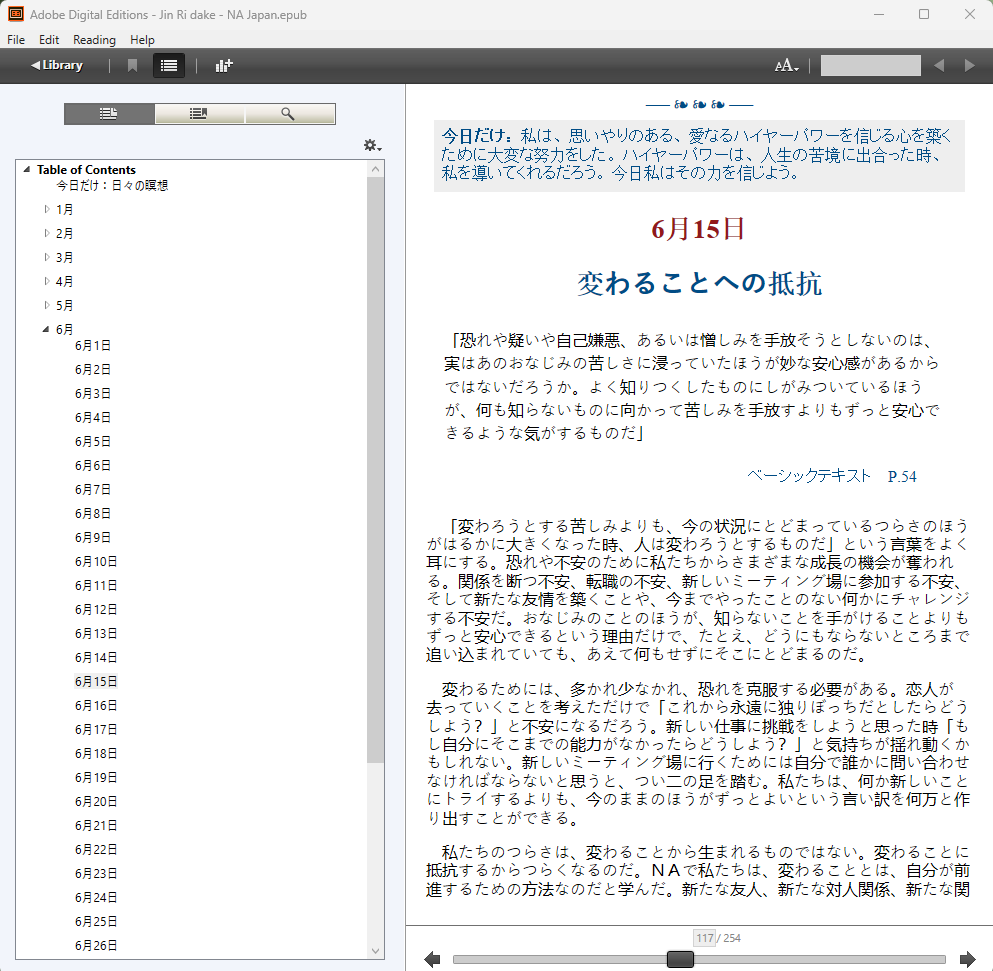This screenshot has height=971, width=993.
Task: Expand the 4月 chapter
Action: (x=47, y=281)
